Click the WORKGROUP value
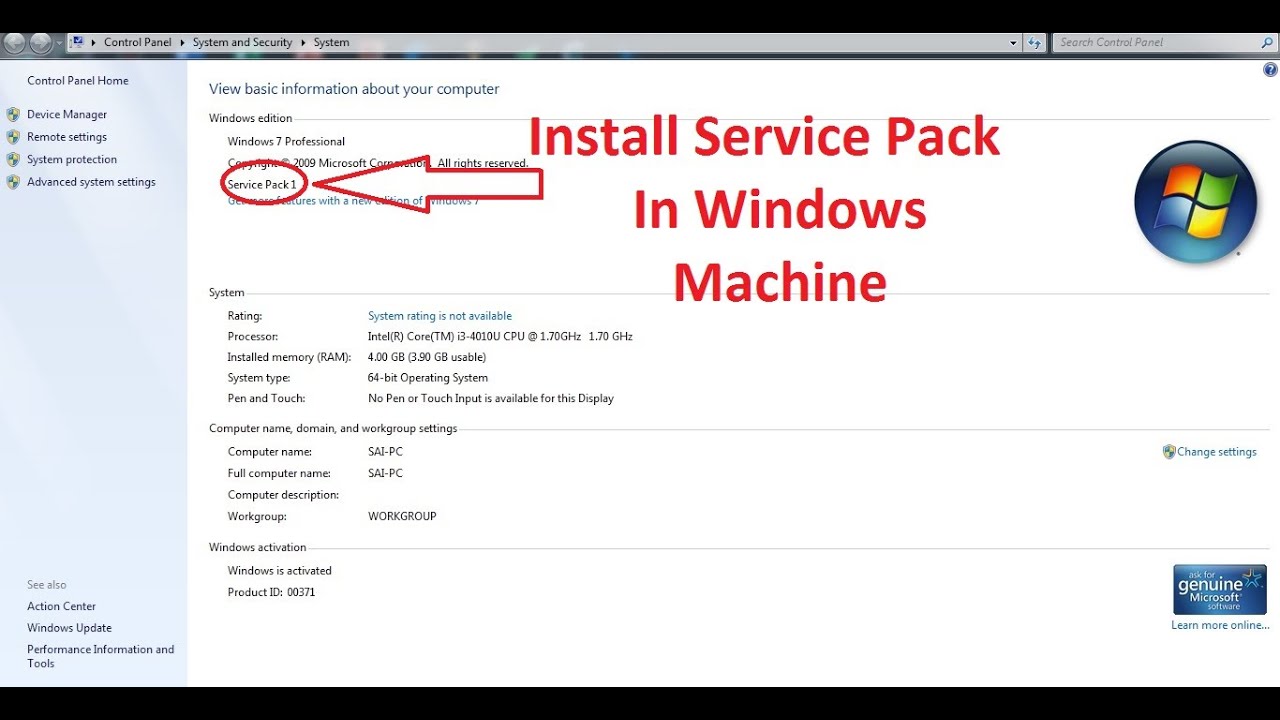Screen dimensions: 1280x720 click(402, 517)
